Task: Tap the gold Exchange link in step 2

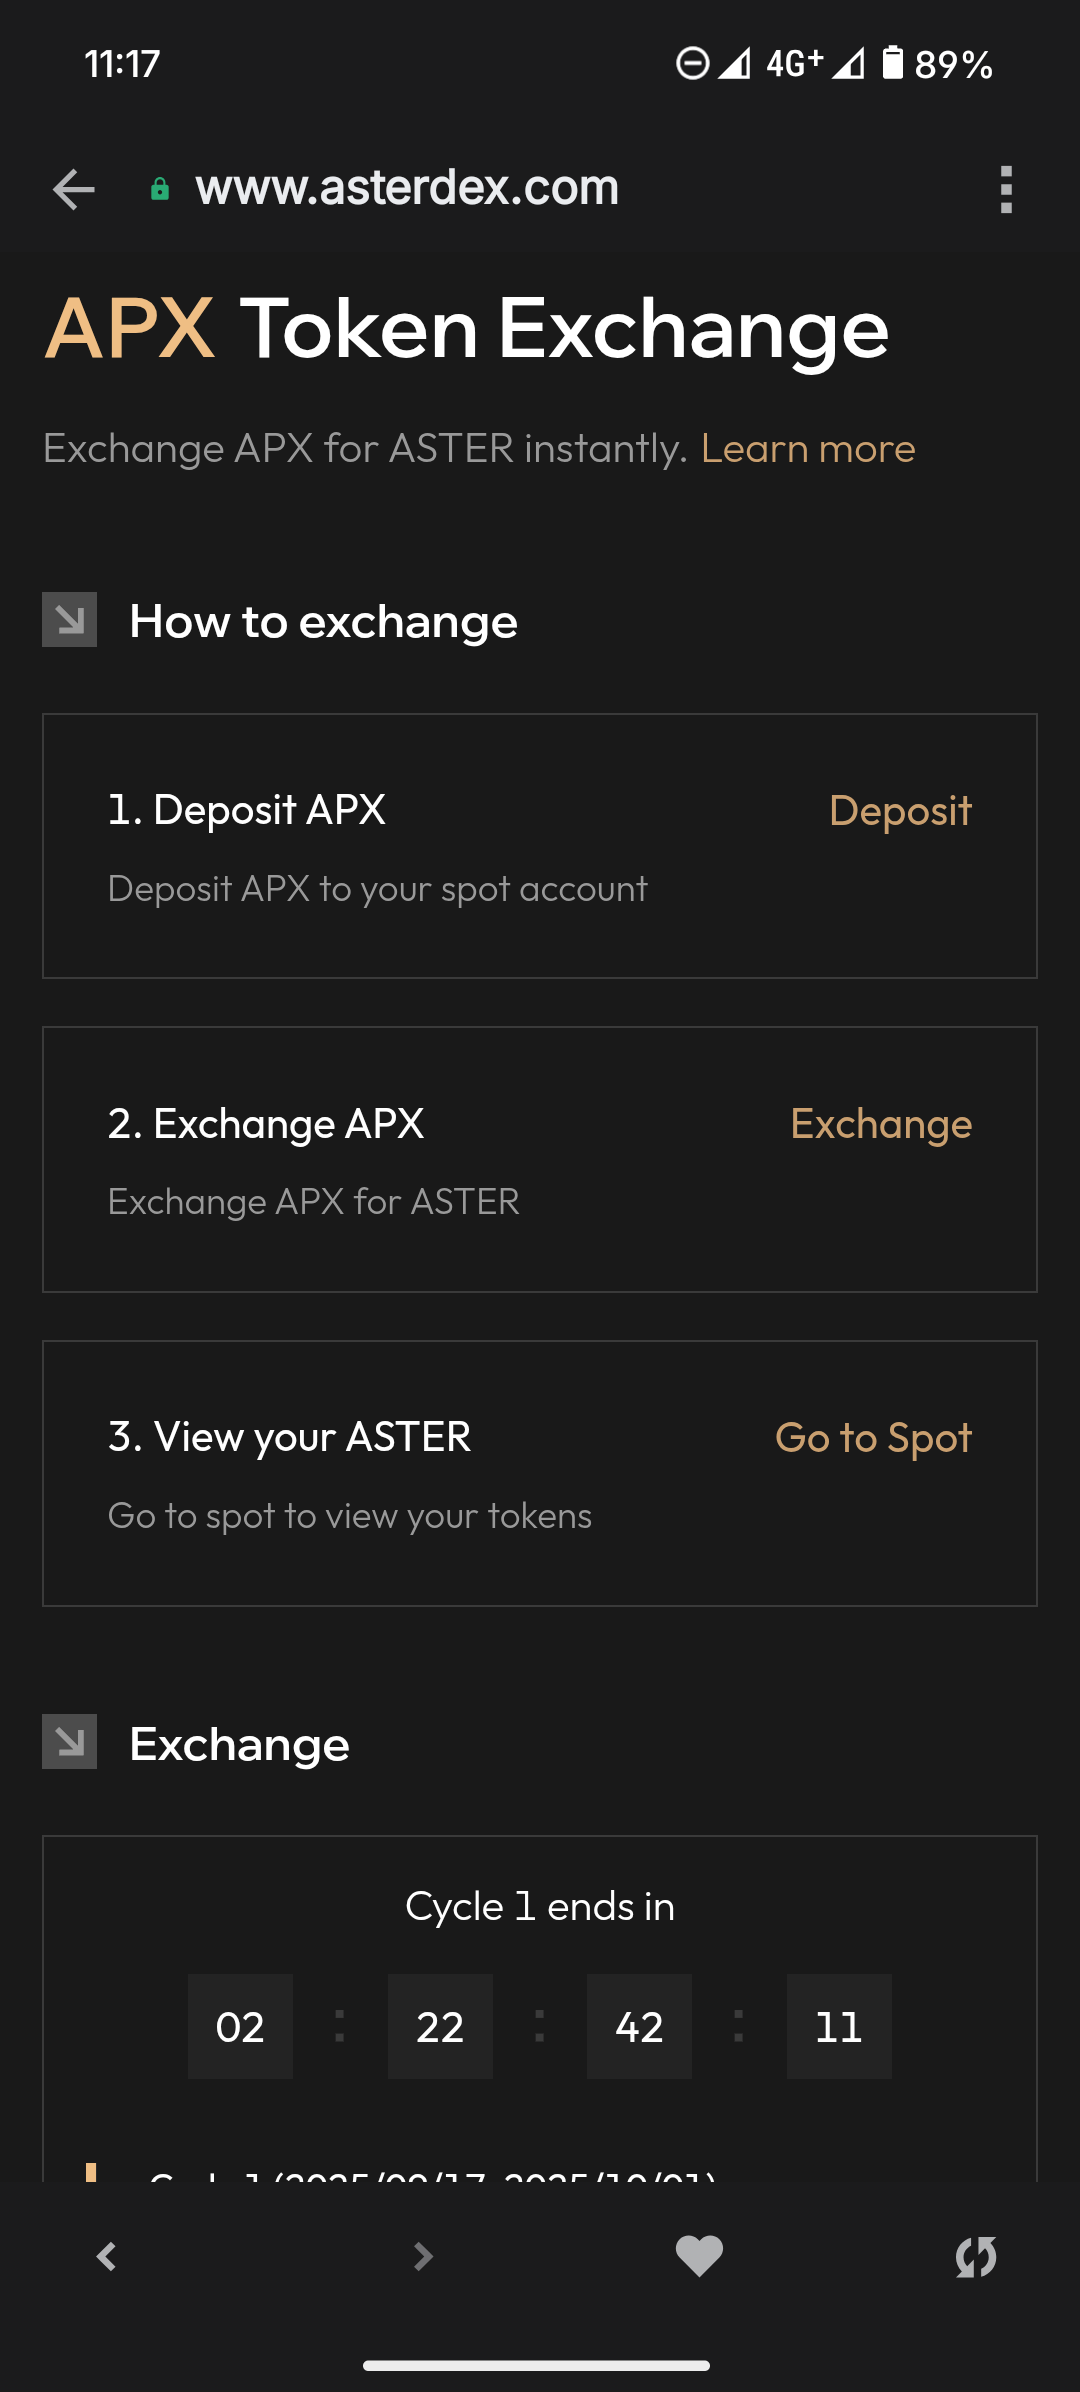Action: point(881,1124)
